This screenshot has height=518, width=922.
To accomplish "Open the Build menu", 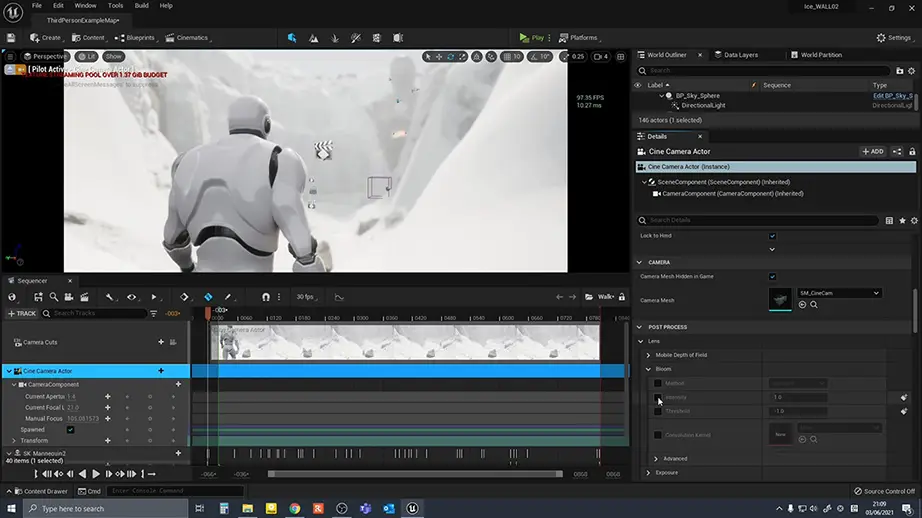I will tap(141, 5).
